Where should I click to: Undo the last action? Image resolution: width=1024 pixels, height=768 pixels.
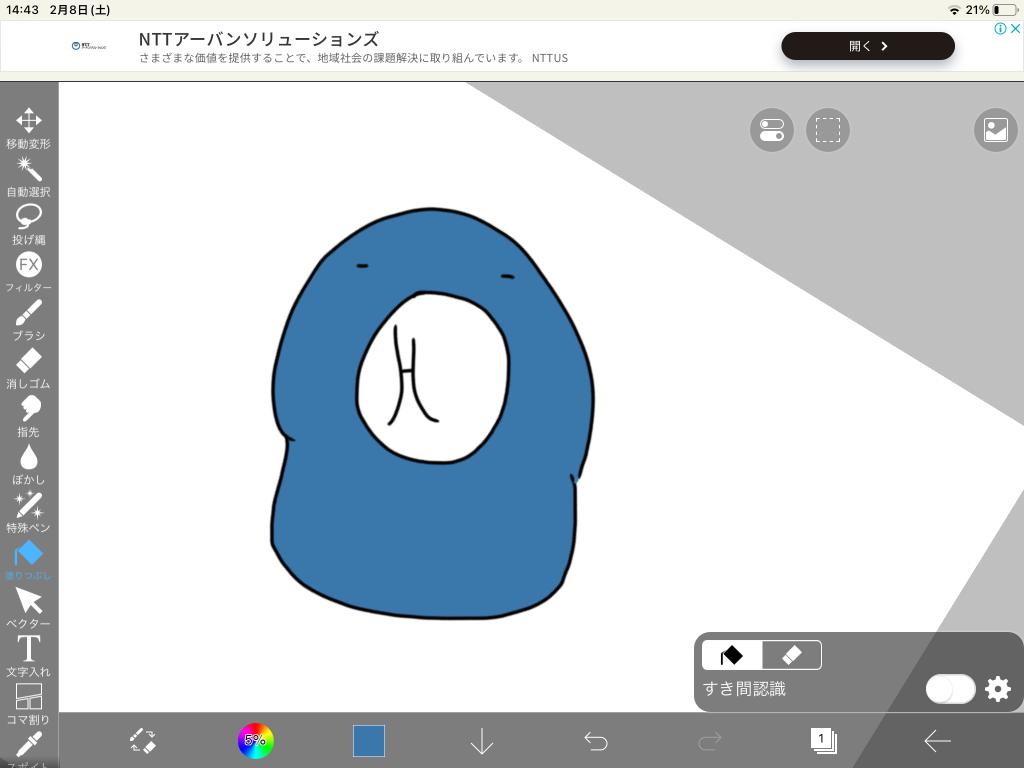pos(596,741)
